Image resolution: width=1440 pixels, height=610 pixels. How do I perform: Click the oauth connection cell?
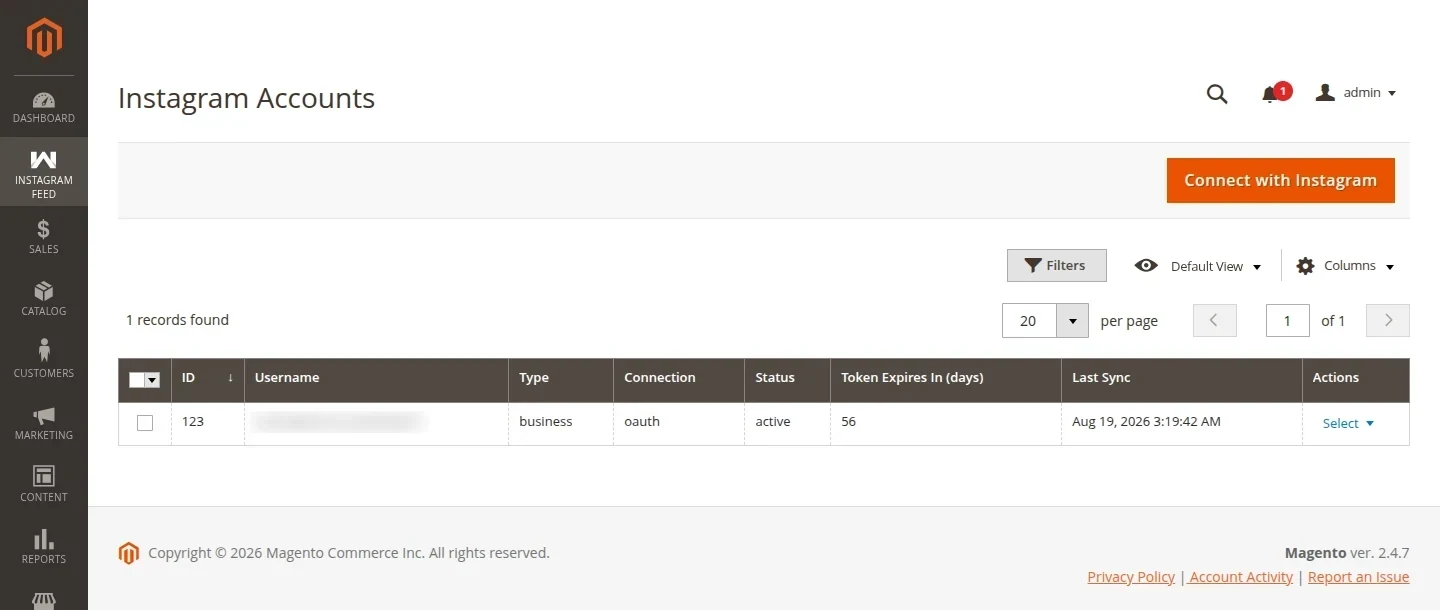679,423
